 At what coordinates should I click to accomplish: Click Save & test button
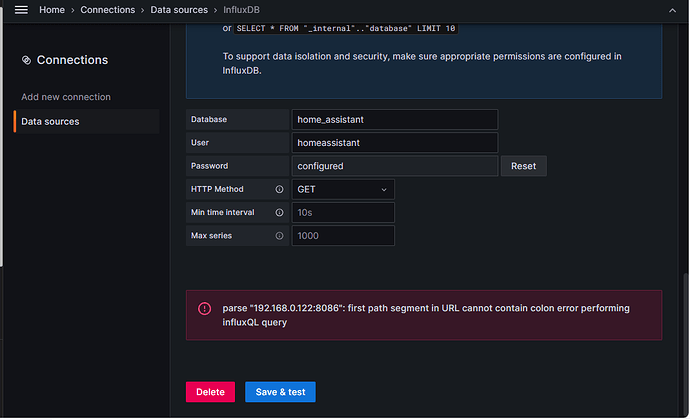click(x=280, y=392)
